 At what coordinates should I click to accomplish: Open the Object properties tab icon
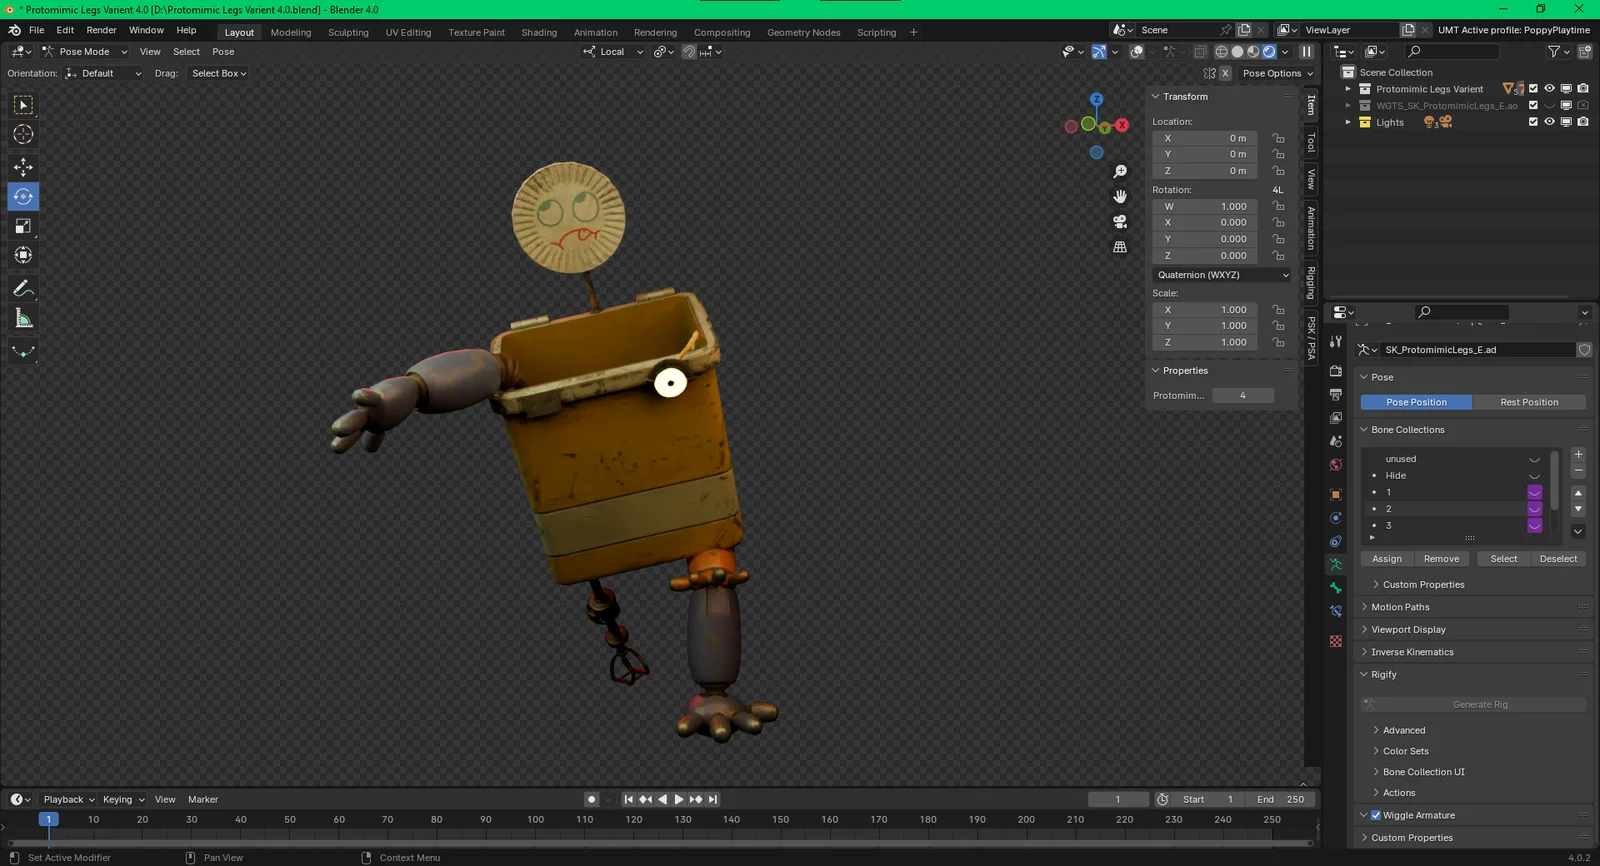(1336, 494)
